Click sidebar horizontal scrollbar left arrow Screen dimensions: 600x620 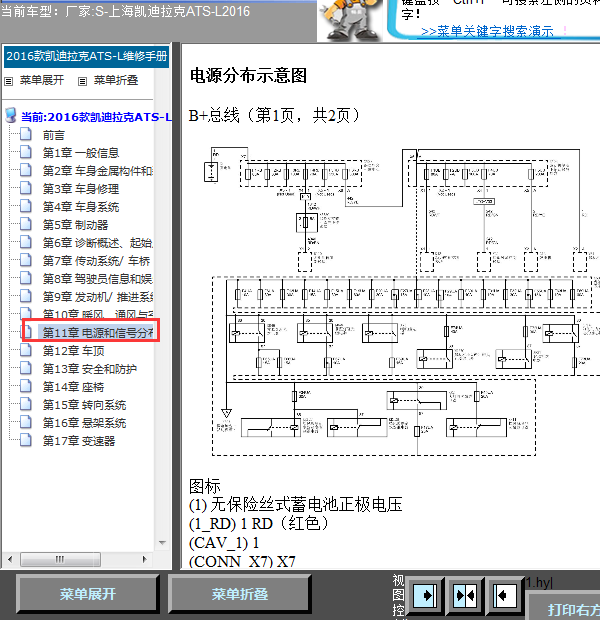point(10,559)
